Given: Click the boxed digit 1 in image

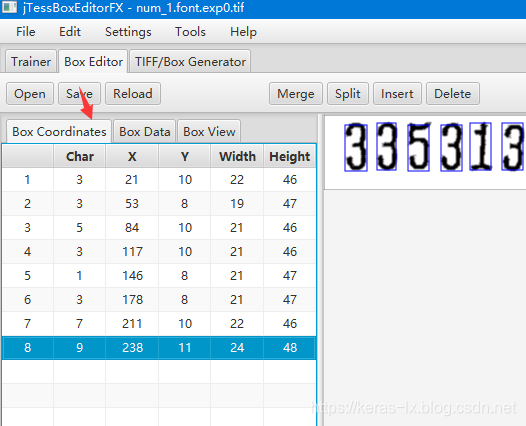Looking at the screenshot, I should click(x=480, y=146).
